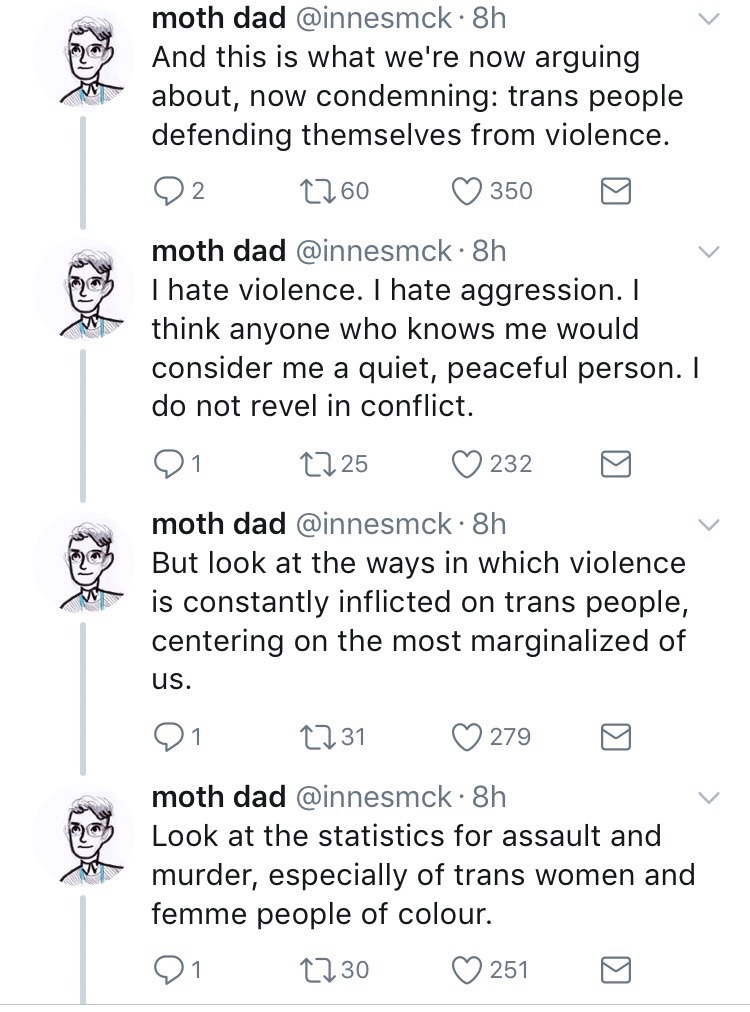This screenshot has height=1012, width=750.
Task: Send the first tweet via direct message
Action: click(x=615, y=190)
